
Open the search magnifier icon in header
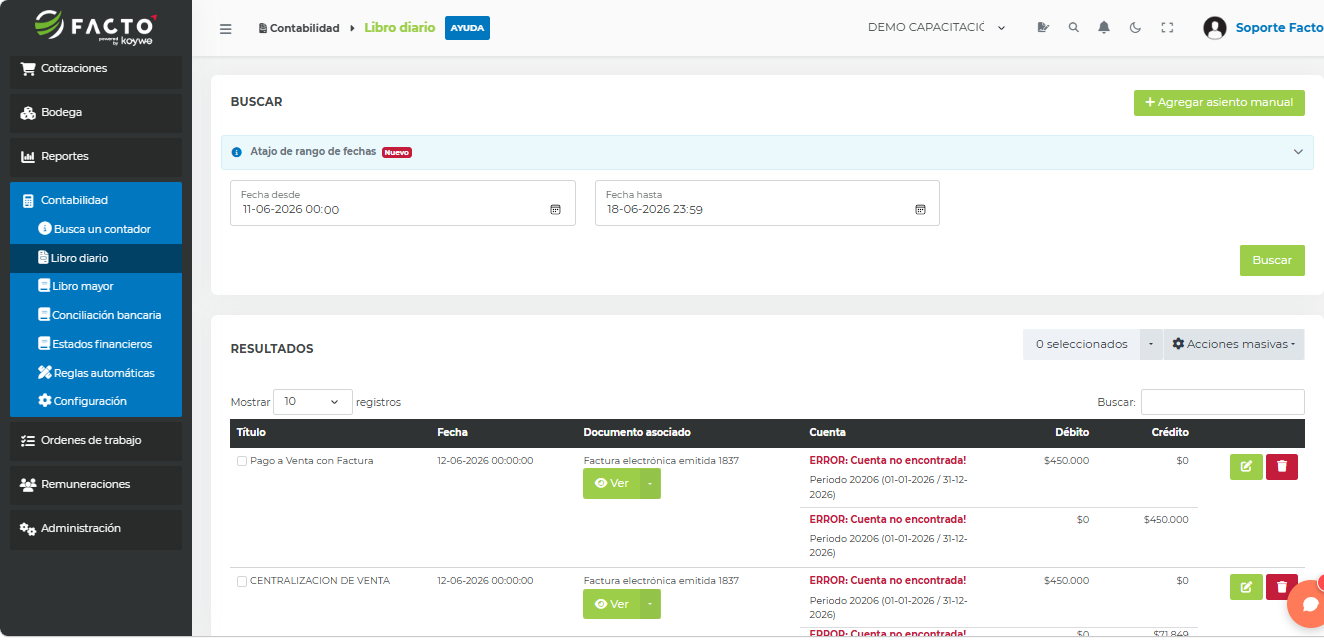click(x=1074, y=28)
